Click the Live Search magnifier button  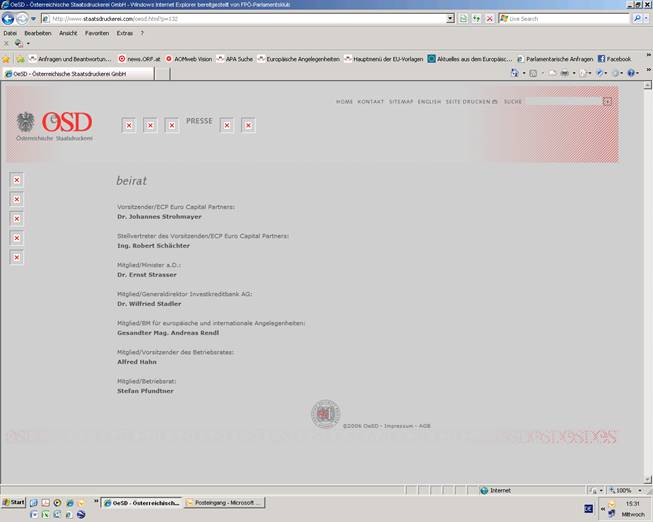click(x=637, y=18)
